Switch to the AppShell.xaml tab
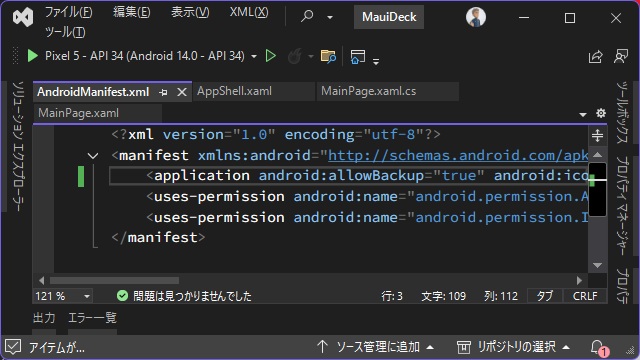The height and width of the screenshot is (360, 640). pyautogui.click(x=254, y=91)
